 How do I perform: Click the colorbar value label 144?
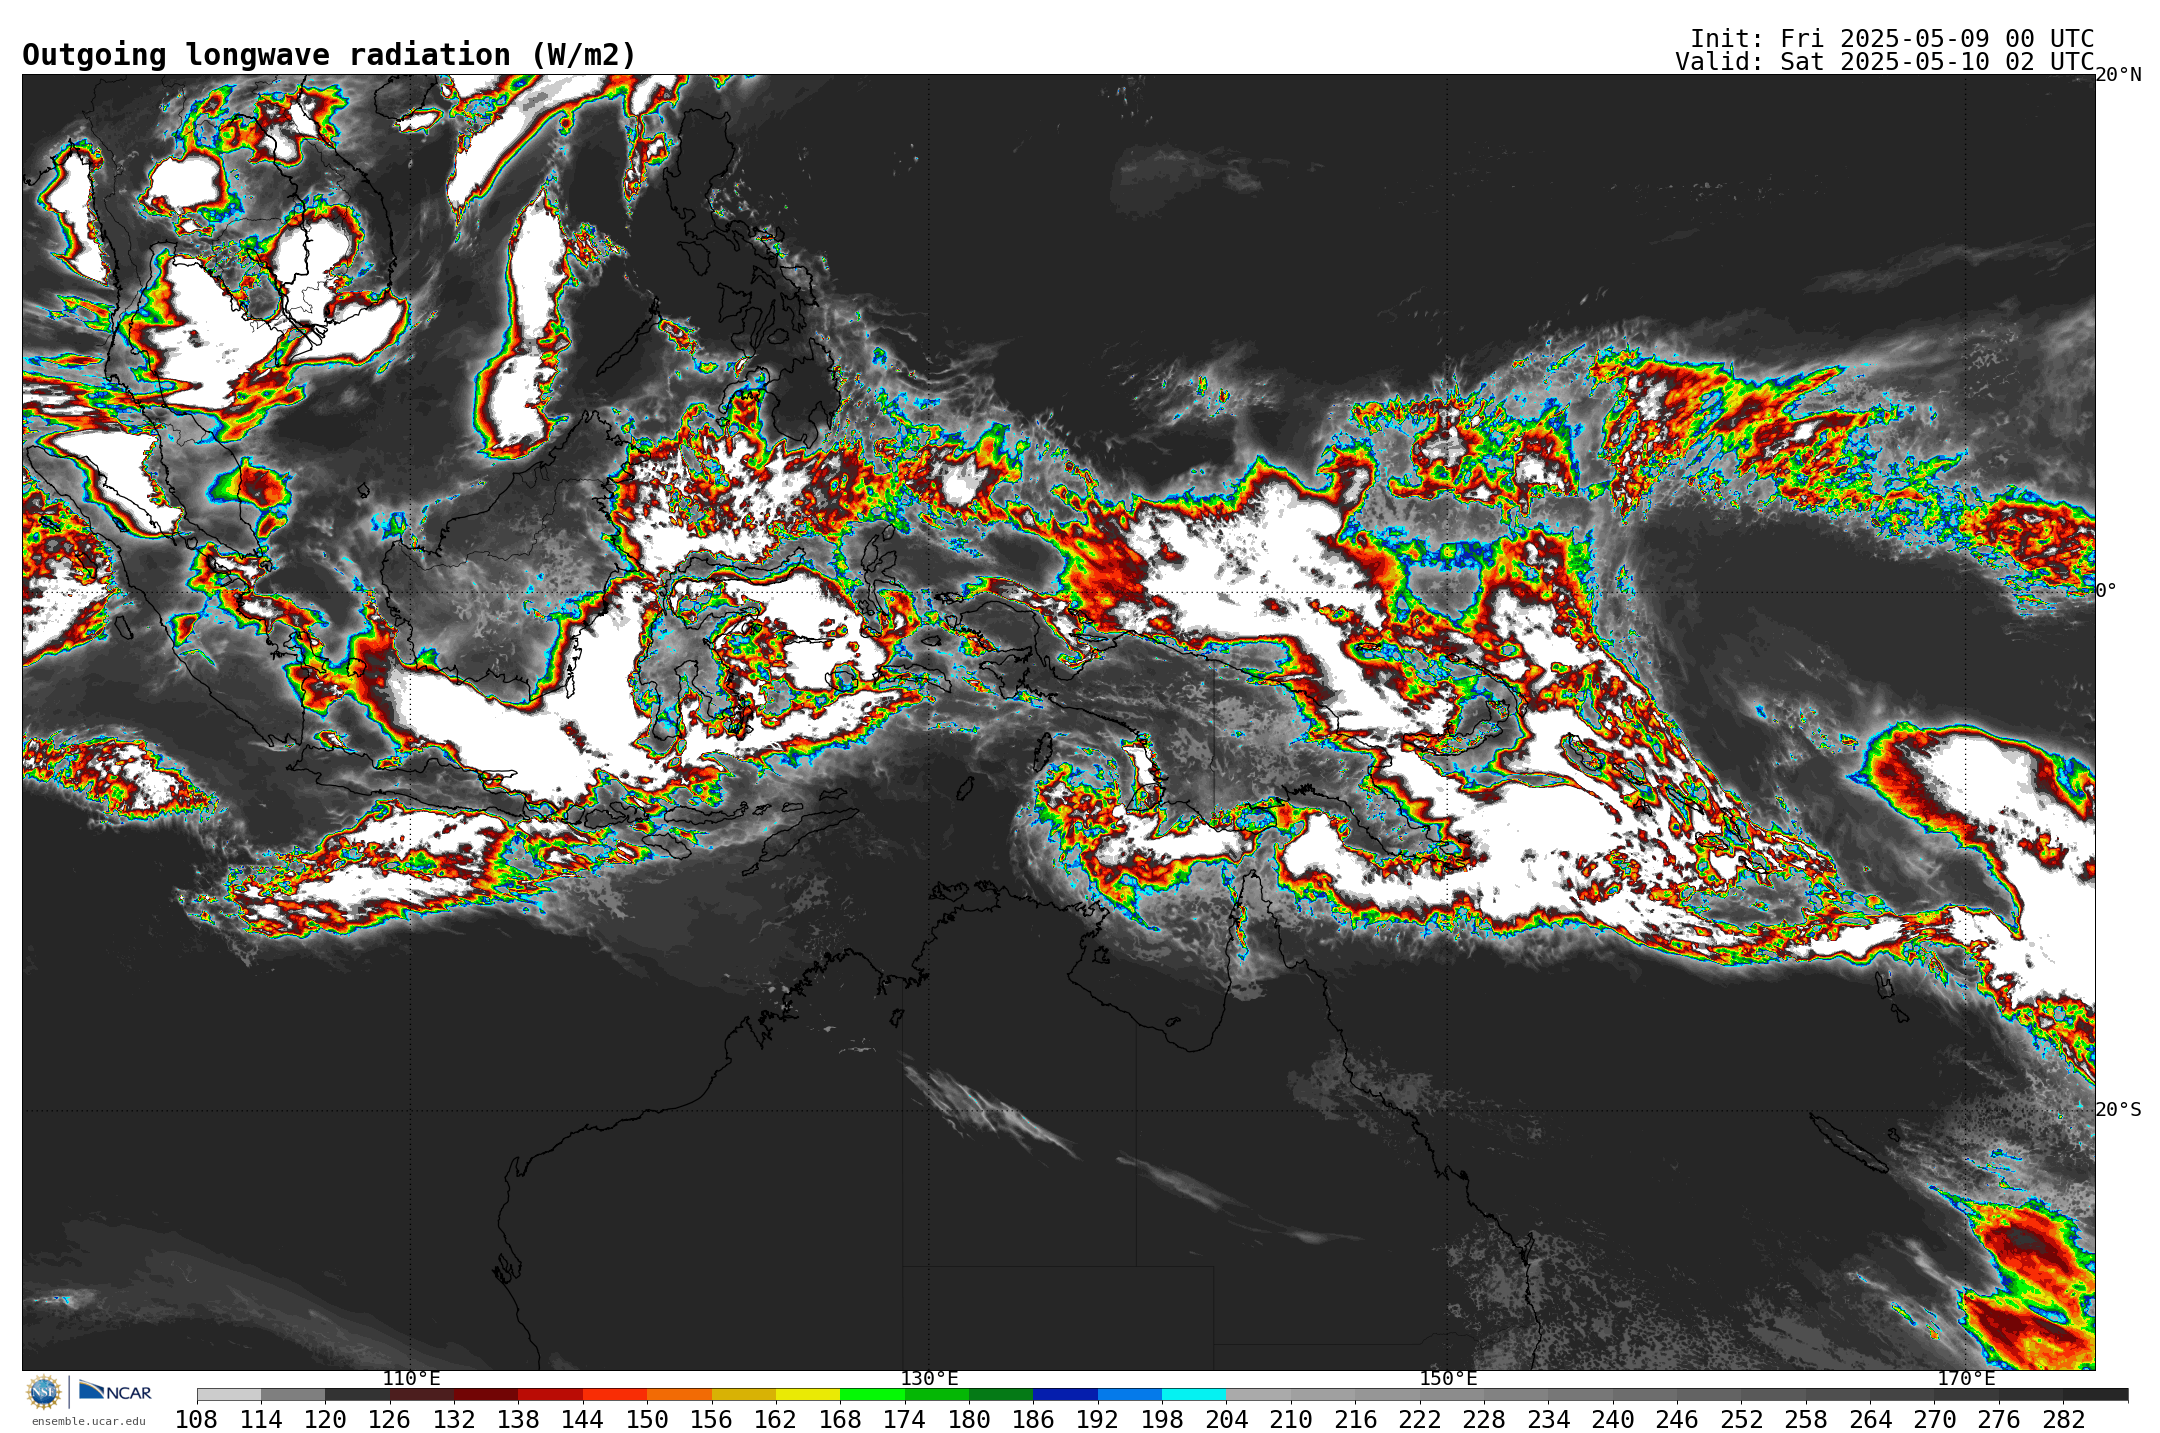(x=582, y=1419)
